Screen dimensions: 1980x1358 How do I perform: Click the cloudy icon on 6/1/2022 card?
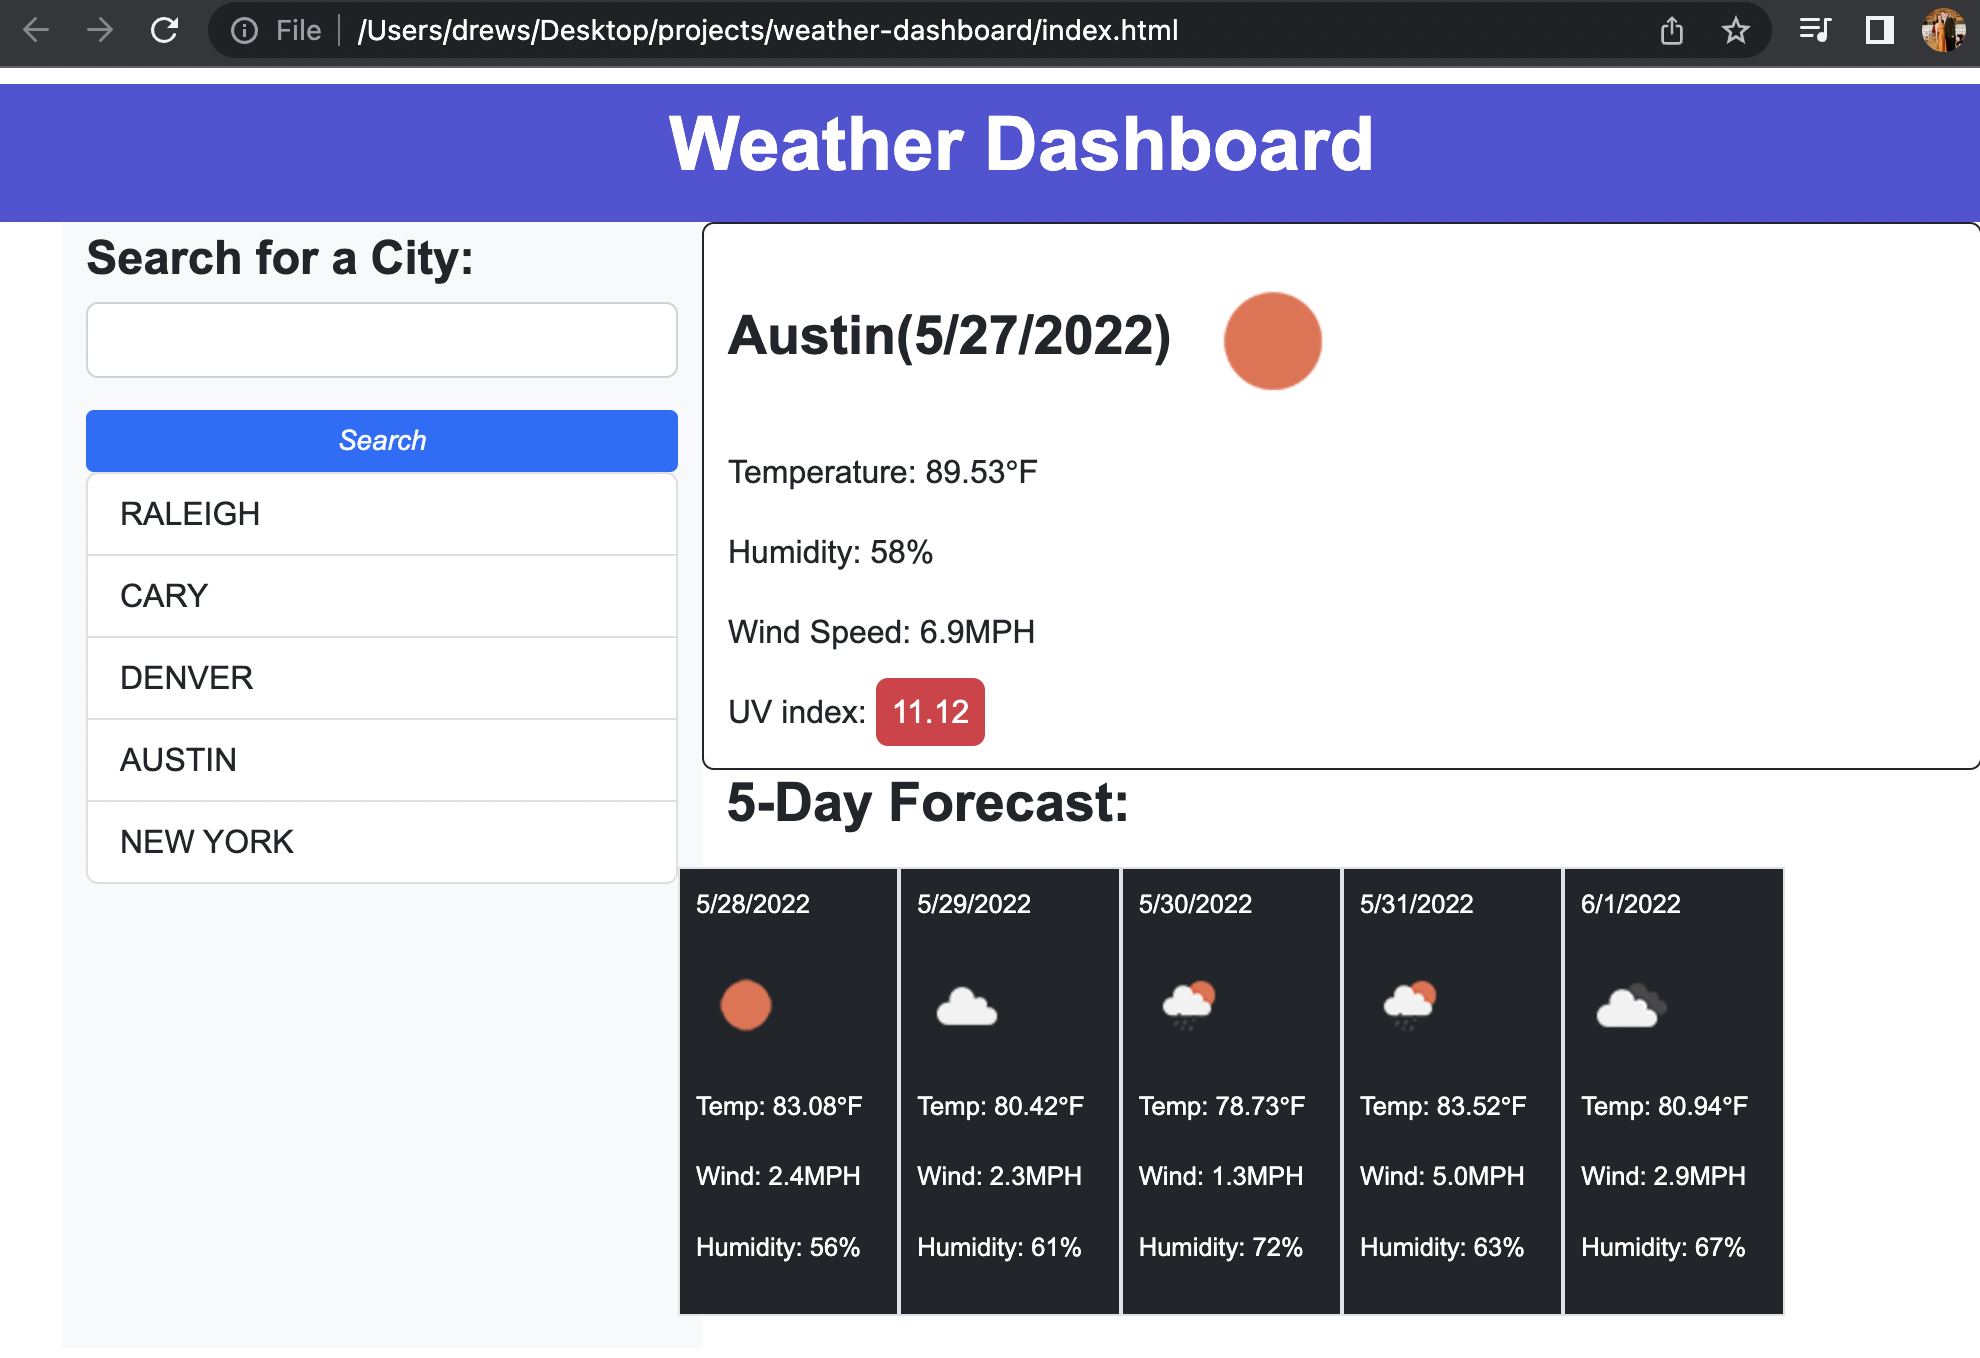[x=1632, y=1006]
